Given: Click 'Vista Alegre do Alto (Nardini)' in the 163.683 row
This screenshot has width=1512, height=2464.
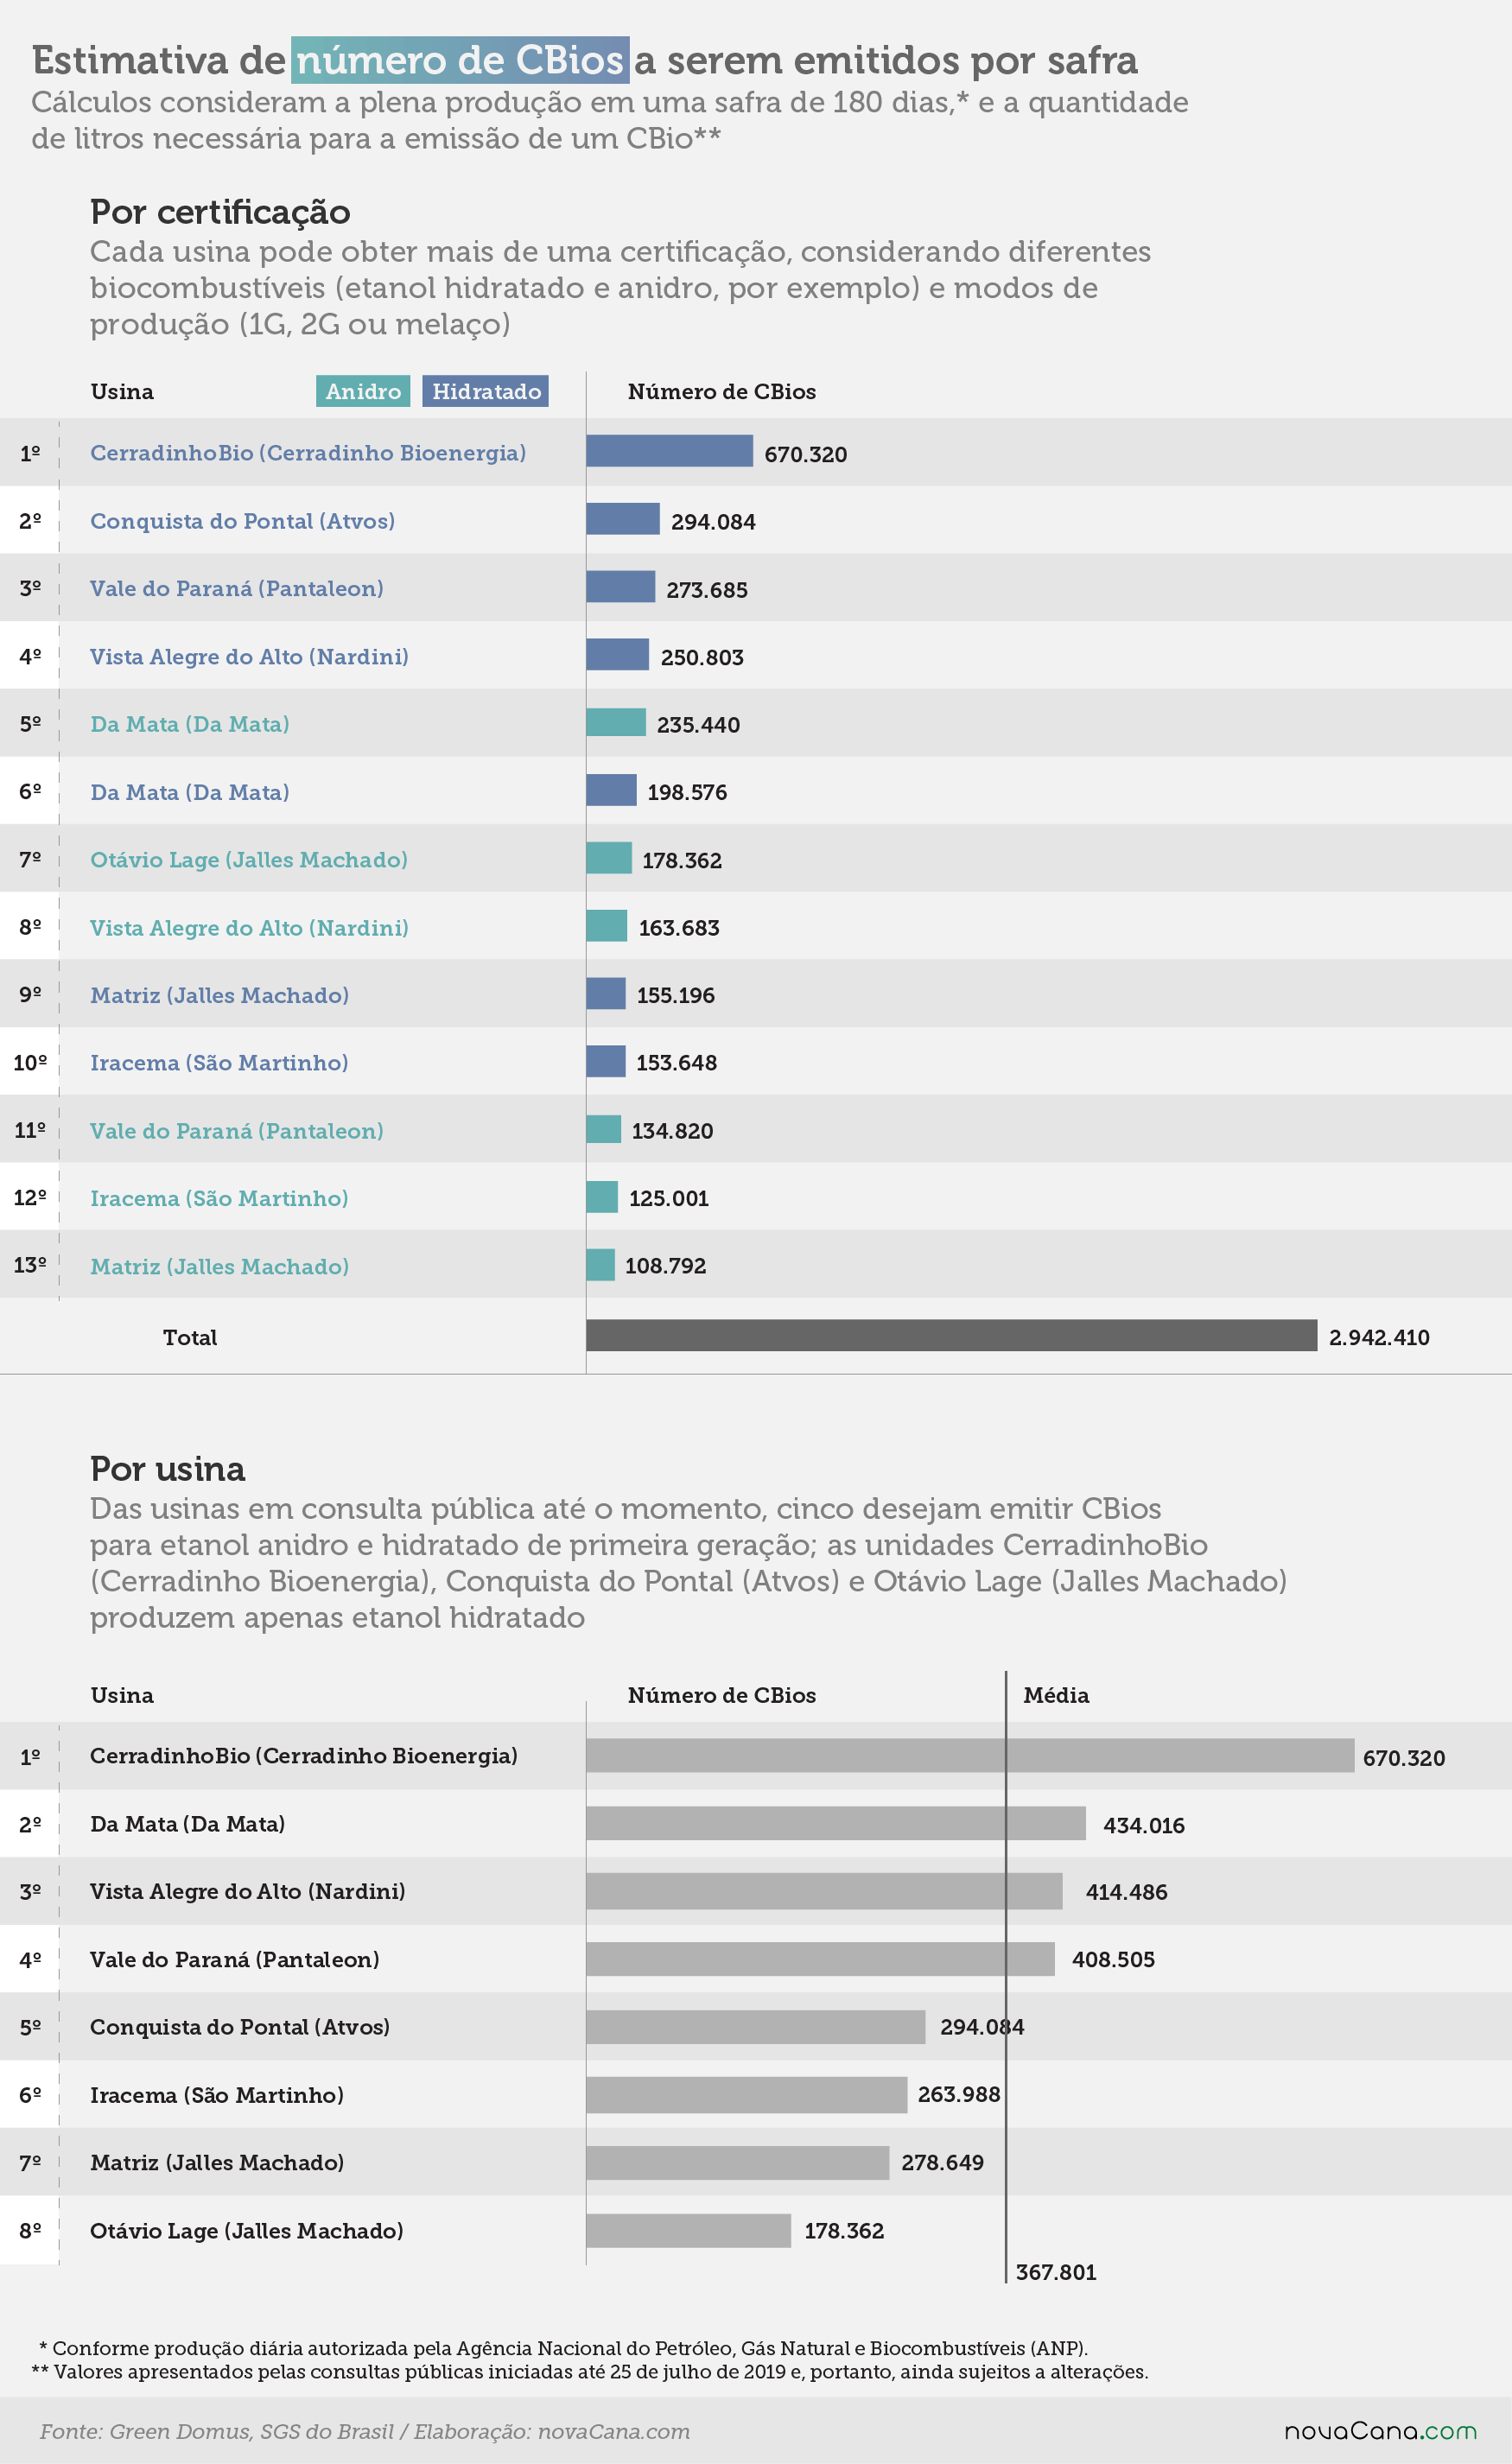Looking at the screenshot, I should click(x=249, y=927).
